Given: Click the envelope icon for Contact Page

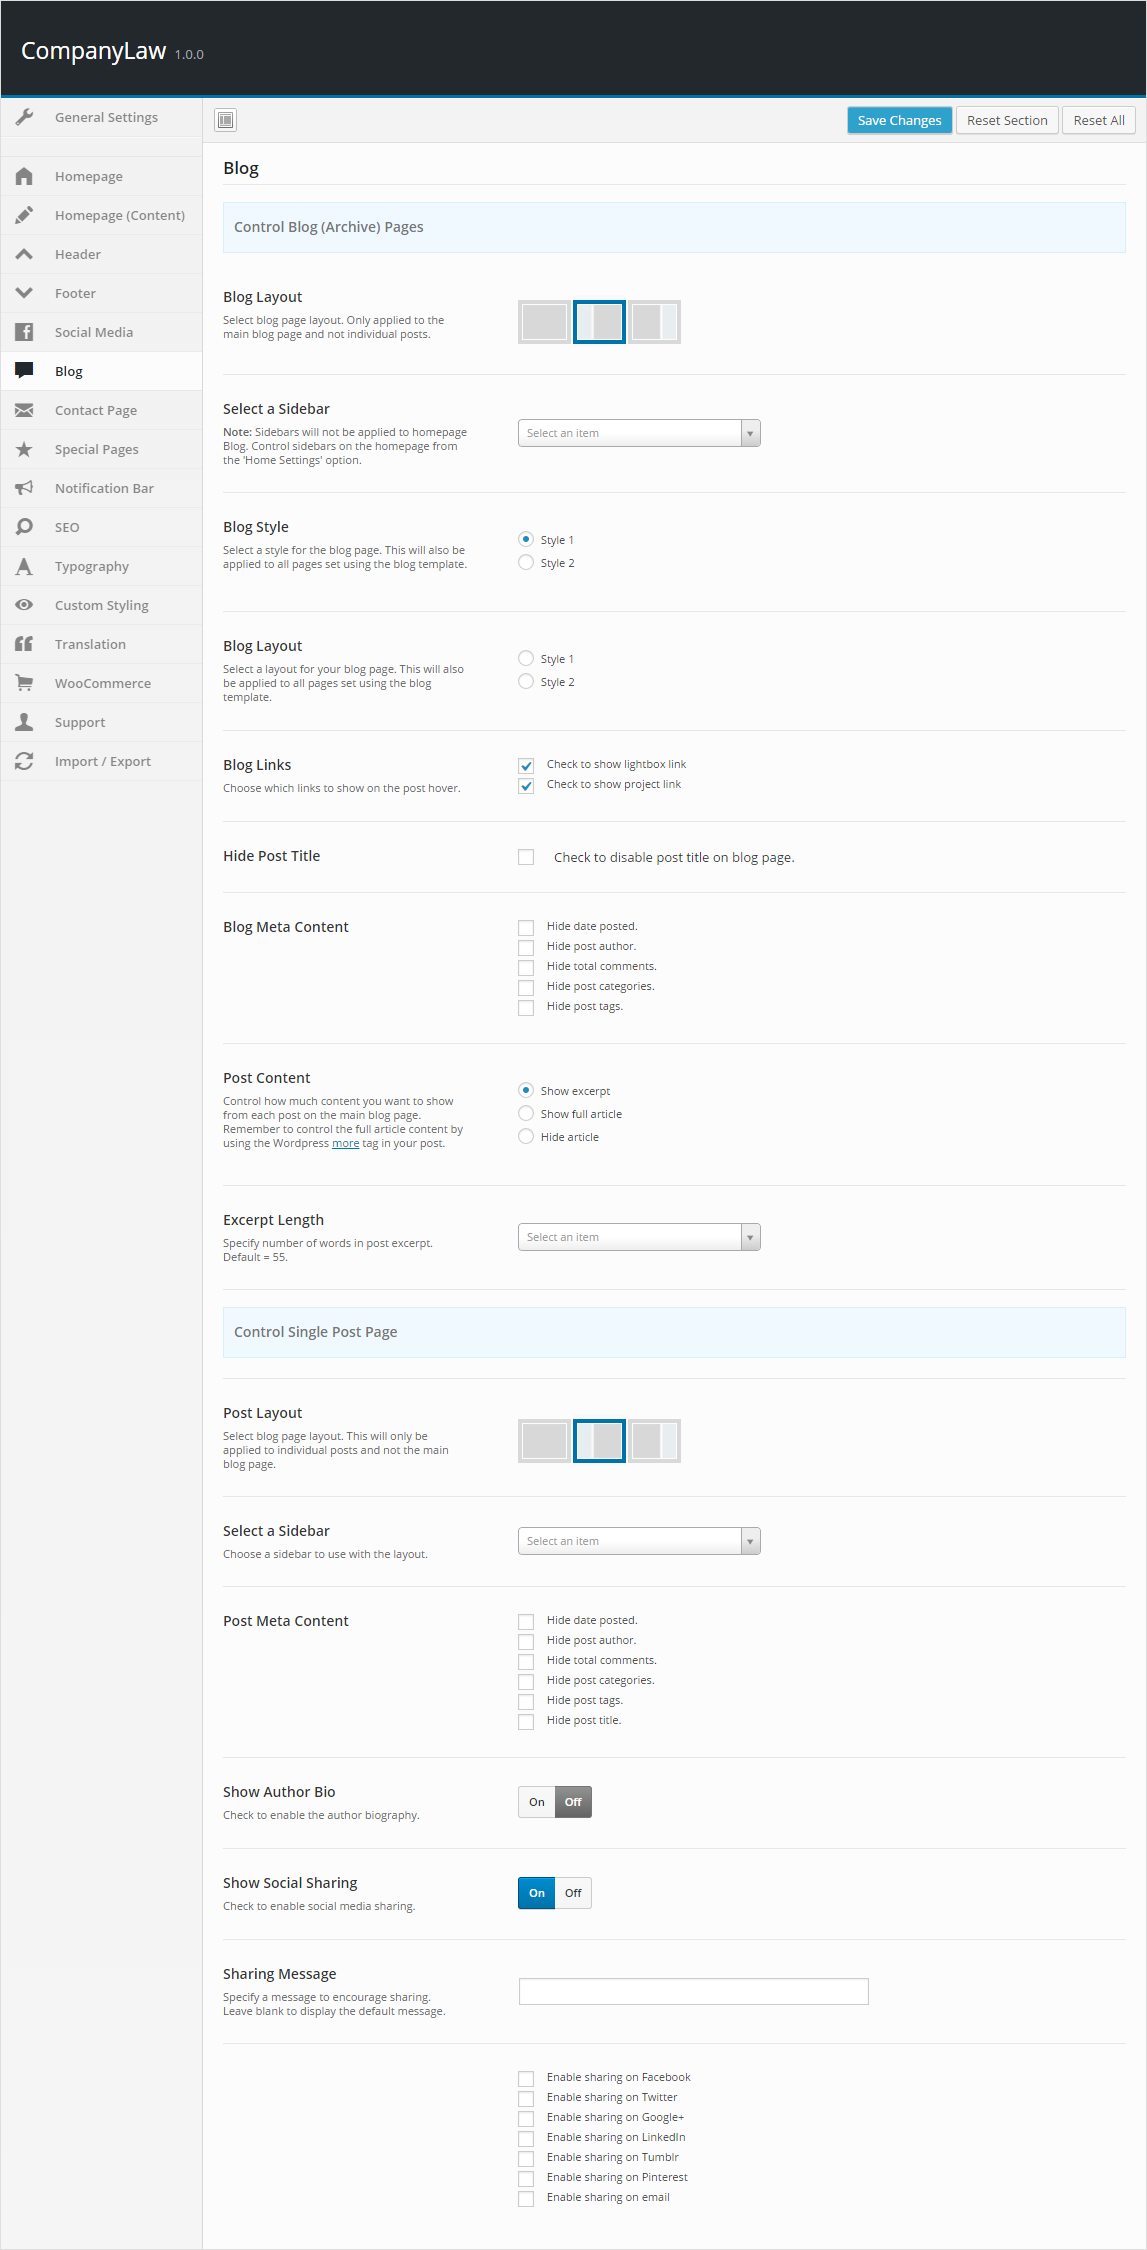Looking at the screenshot, I should [x=25, y=410].
